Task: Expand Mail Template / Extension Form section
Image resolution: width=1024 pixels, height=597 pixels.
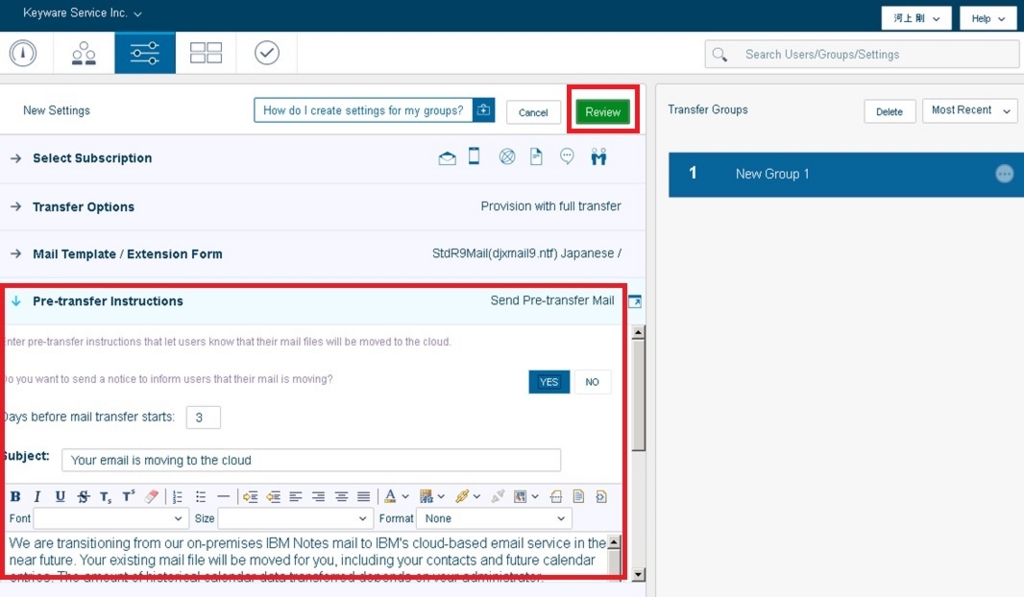Action: click(x=16, y=253)
